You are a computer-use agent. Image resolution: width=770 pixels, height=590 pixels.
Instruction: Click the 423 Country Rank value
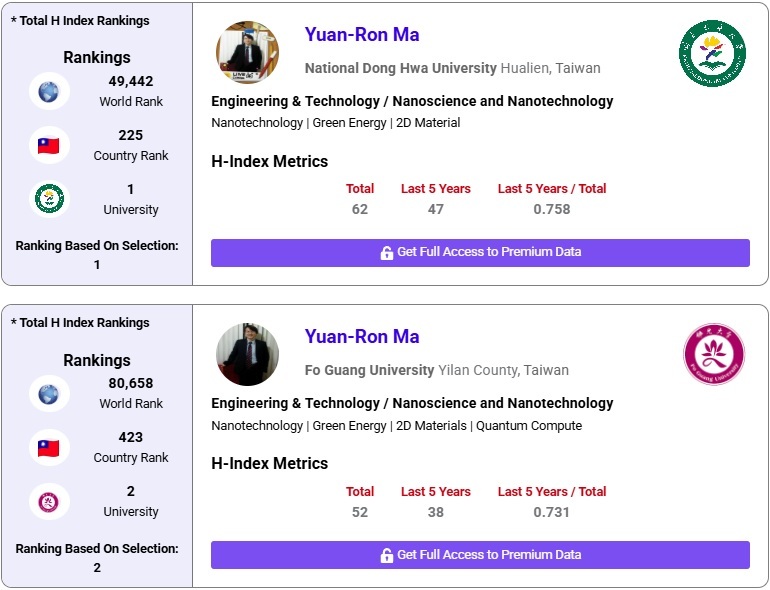tap(131, 437)
